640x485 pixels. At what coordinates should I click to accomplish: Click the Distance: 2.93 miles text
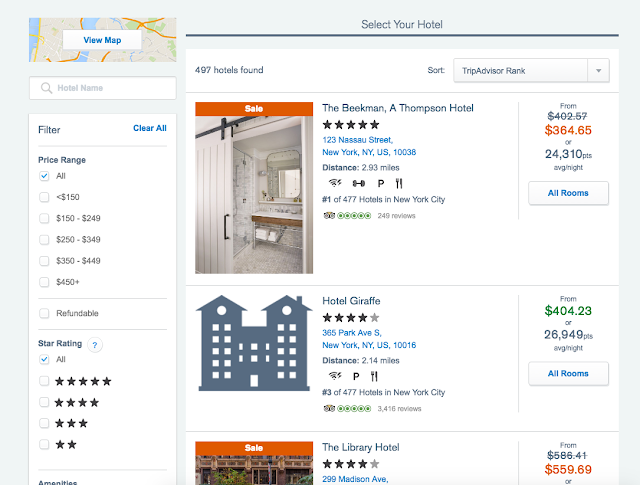point(361,168)
